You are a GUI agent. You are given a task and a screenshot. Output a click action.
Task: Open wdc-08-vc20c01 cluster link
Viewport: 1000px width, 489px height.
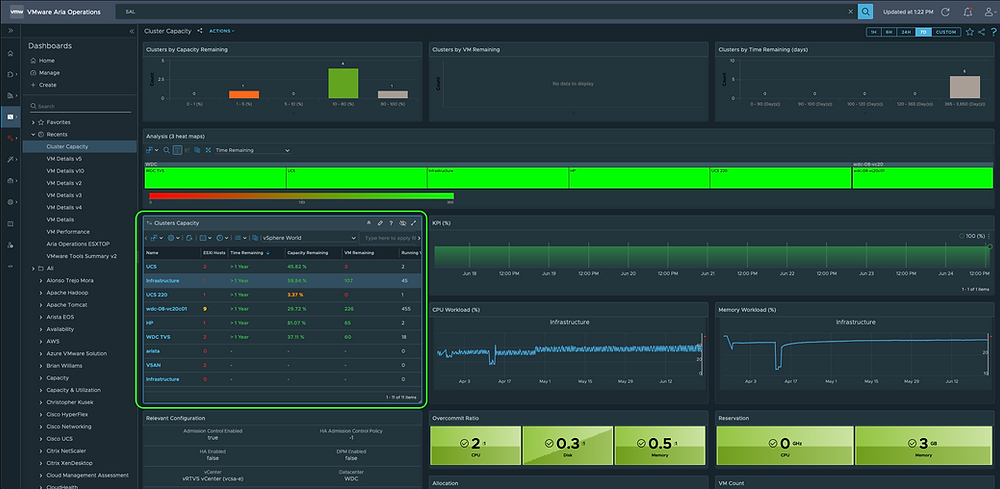tap(166, 309)
